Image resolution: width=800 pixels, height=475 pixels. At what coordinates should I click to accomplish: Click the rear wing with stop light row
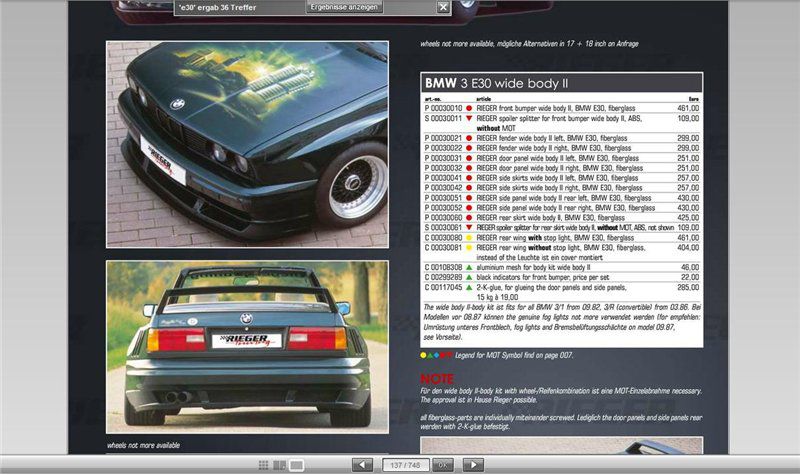click(x=562, y=238)
